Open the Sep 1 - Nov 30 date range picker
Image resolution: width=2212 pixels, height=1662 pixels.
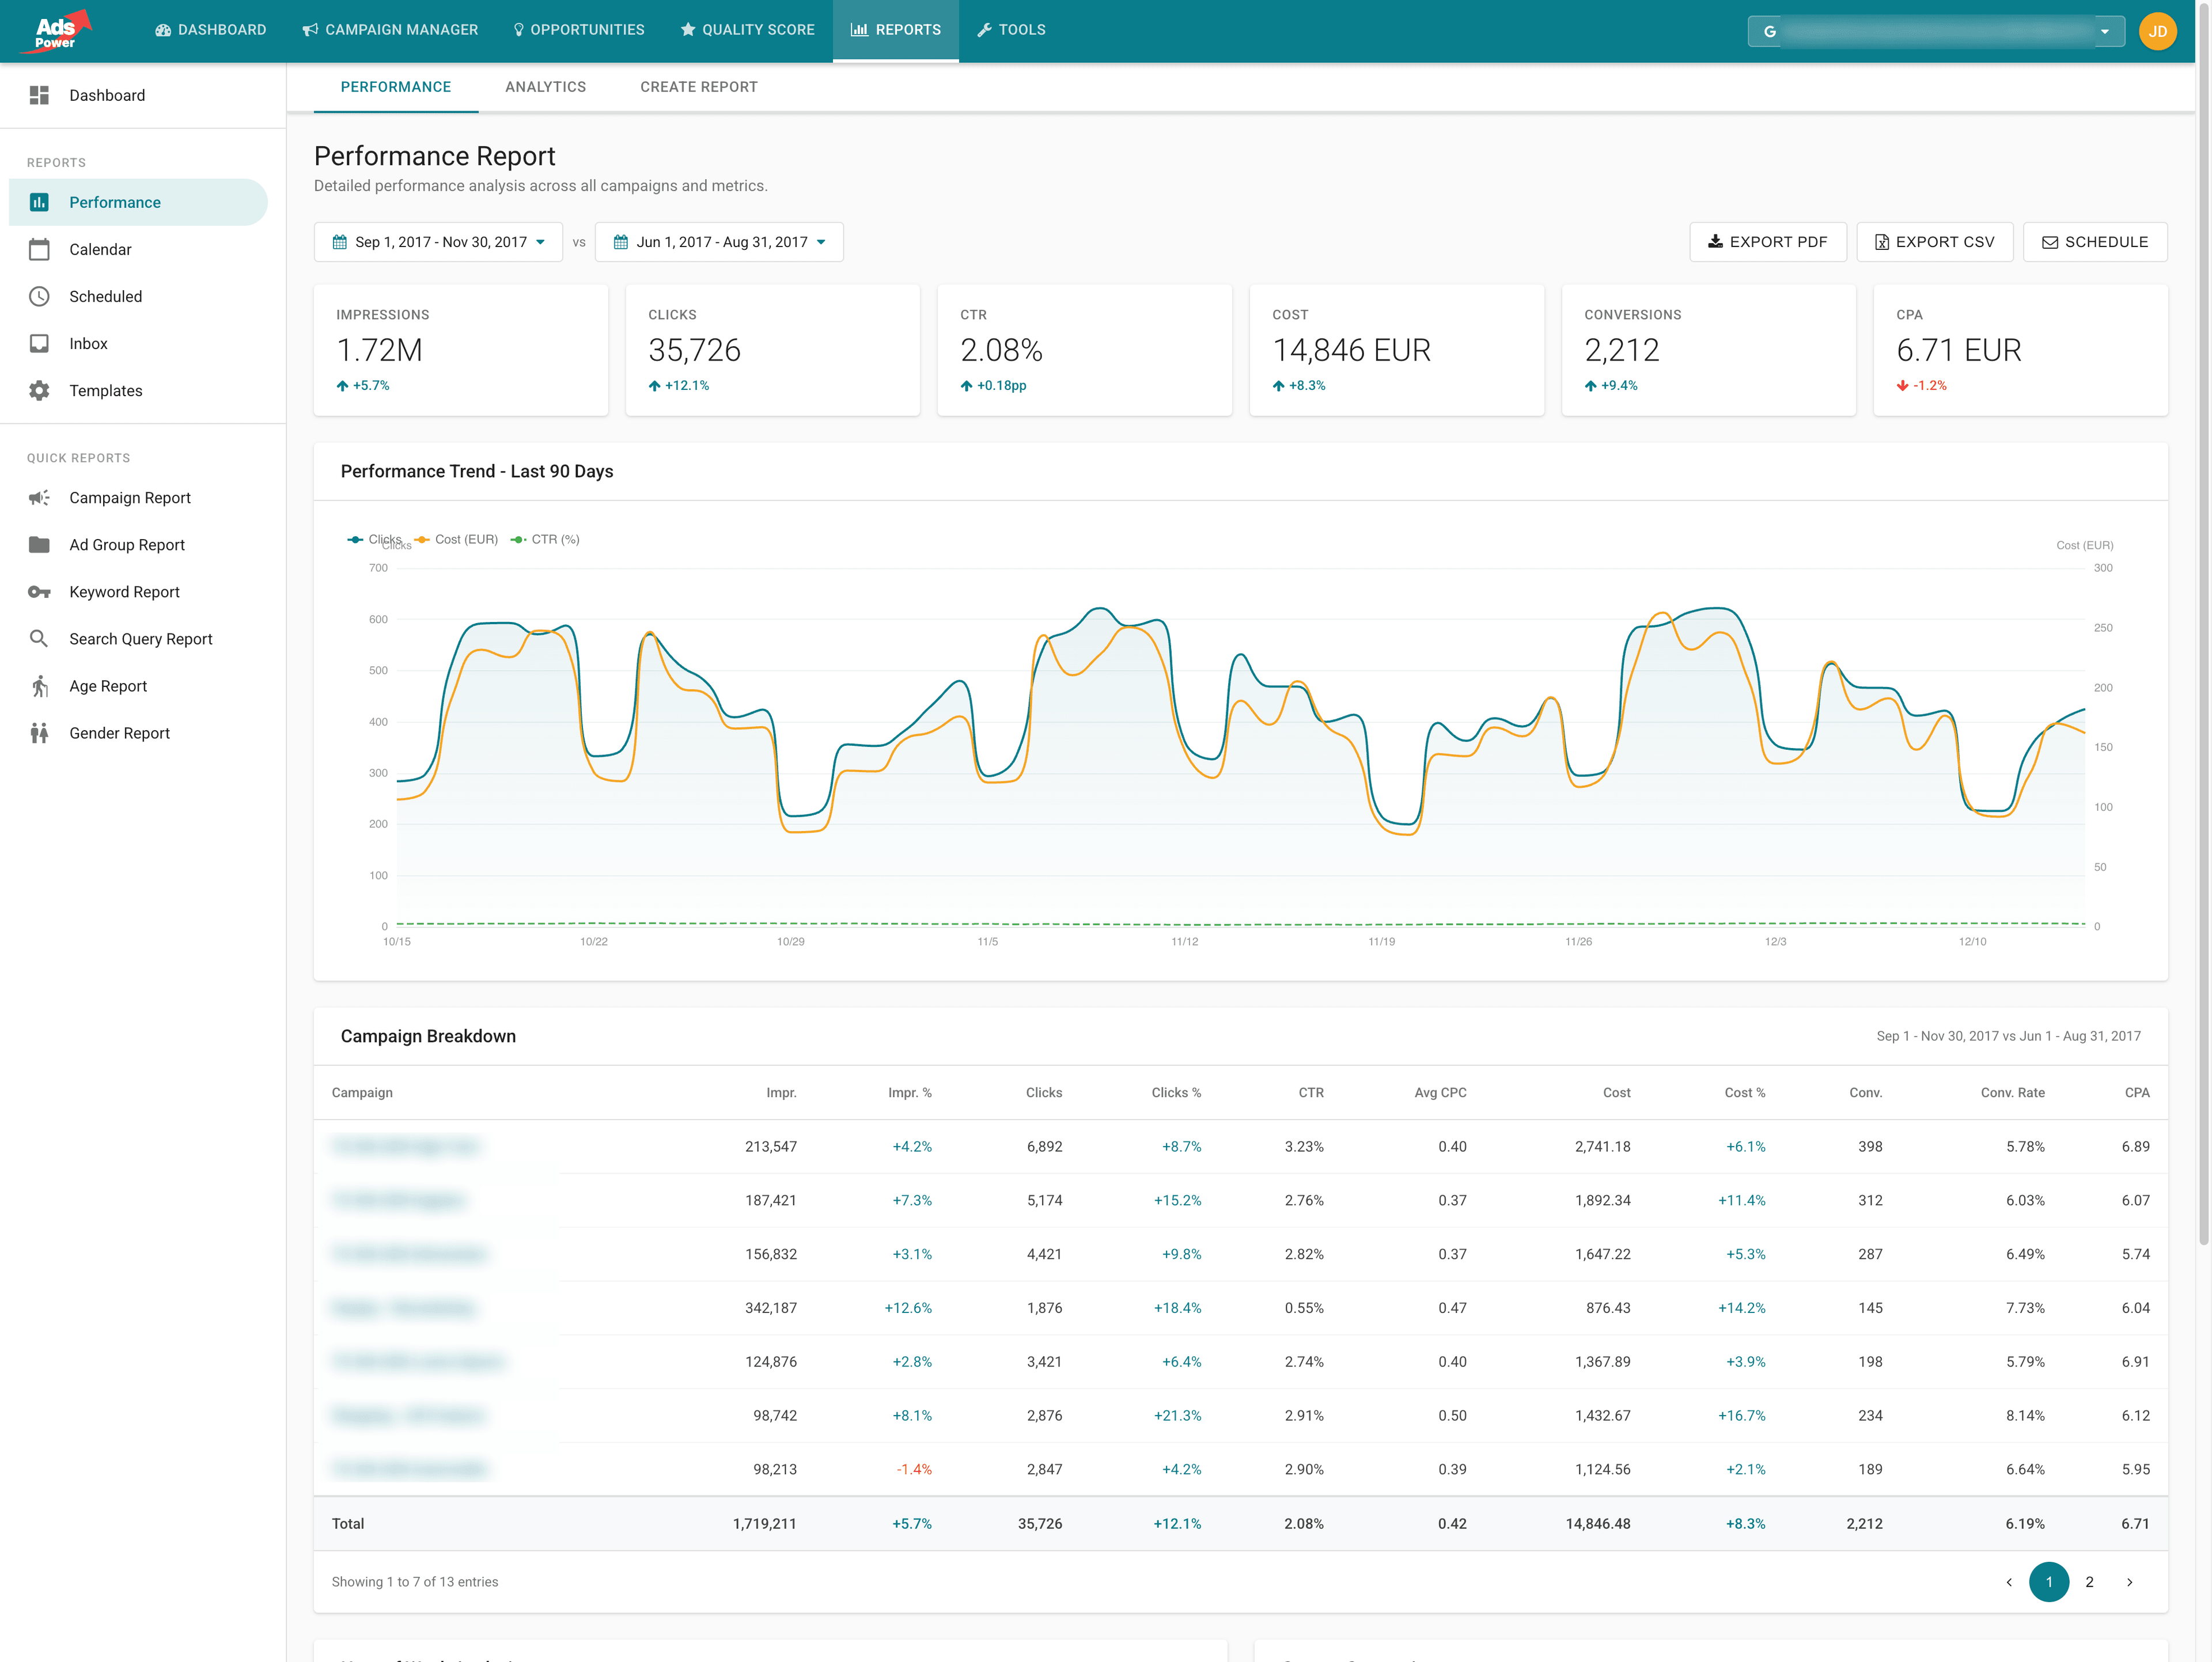tap(438, 241)
